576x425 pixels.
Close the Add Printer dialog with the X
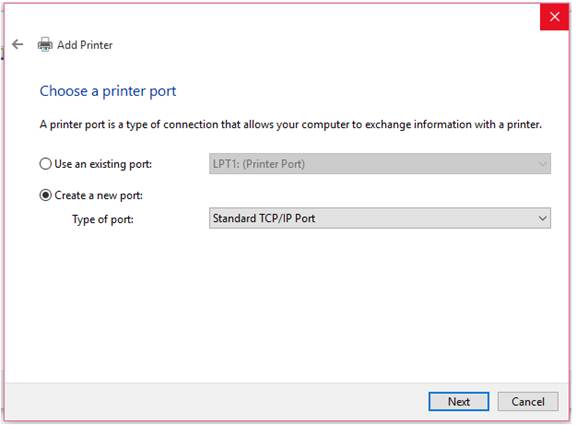(x=554, y=17)
